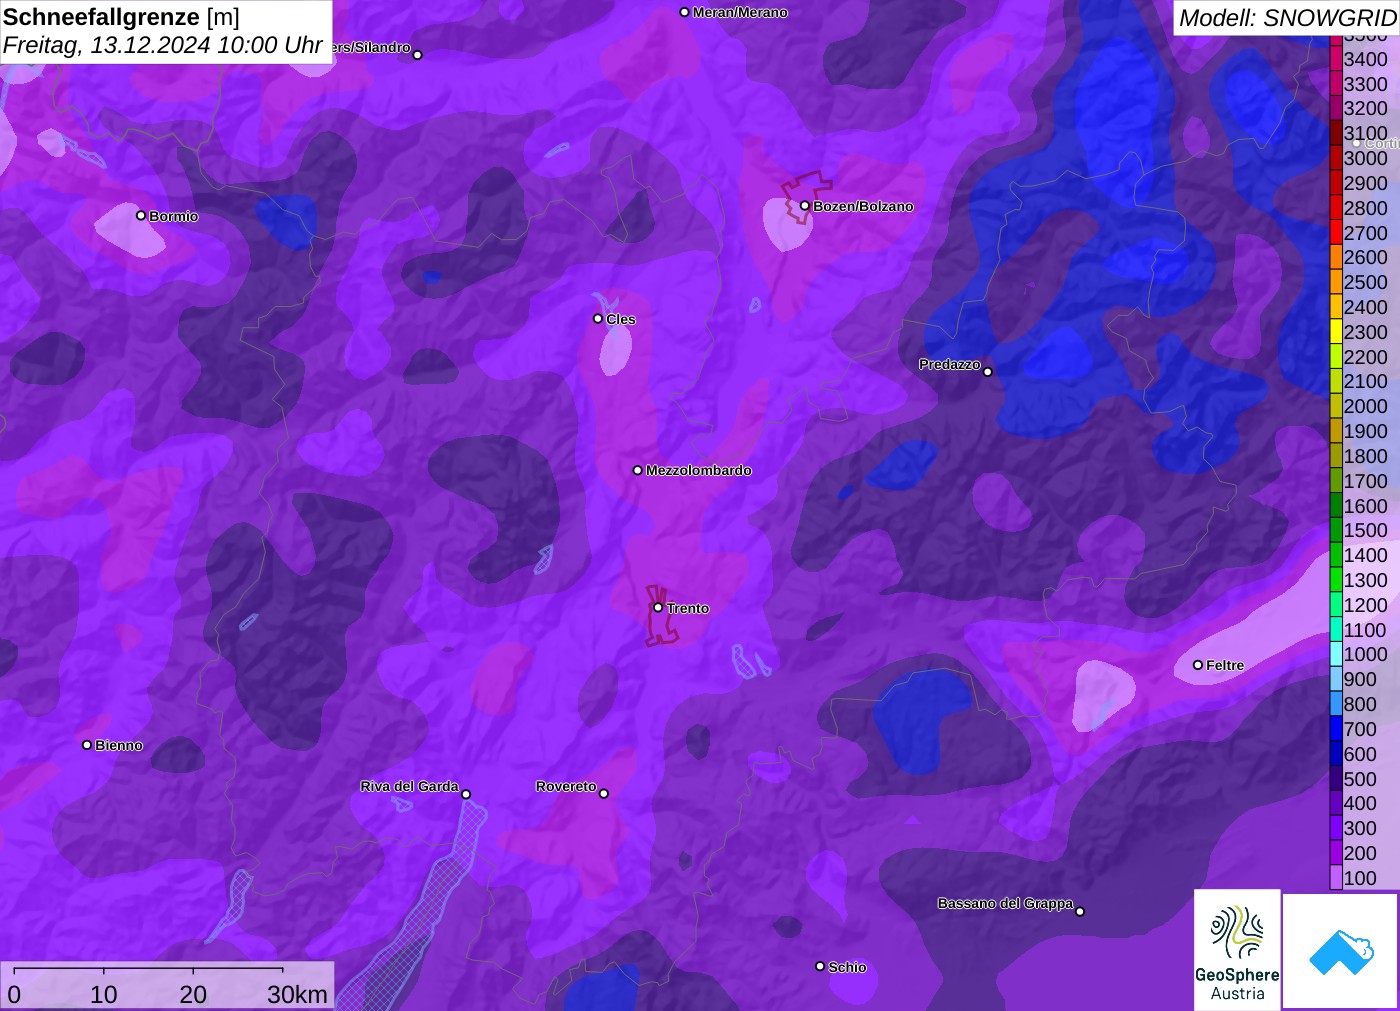Click the Bassano del Grappa marker dot
Viewport: 1400px width, 1011px height.
point(1080,911)
